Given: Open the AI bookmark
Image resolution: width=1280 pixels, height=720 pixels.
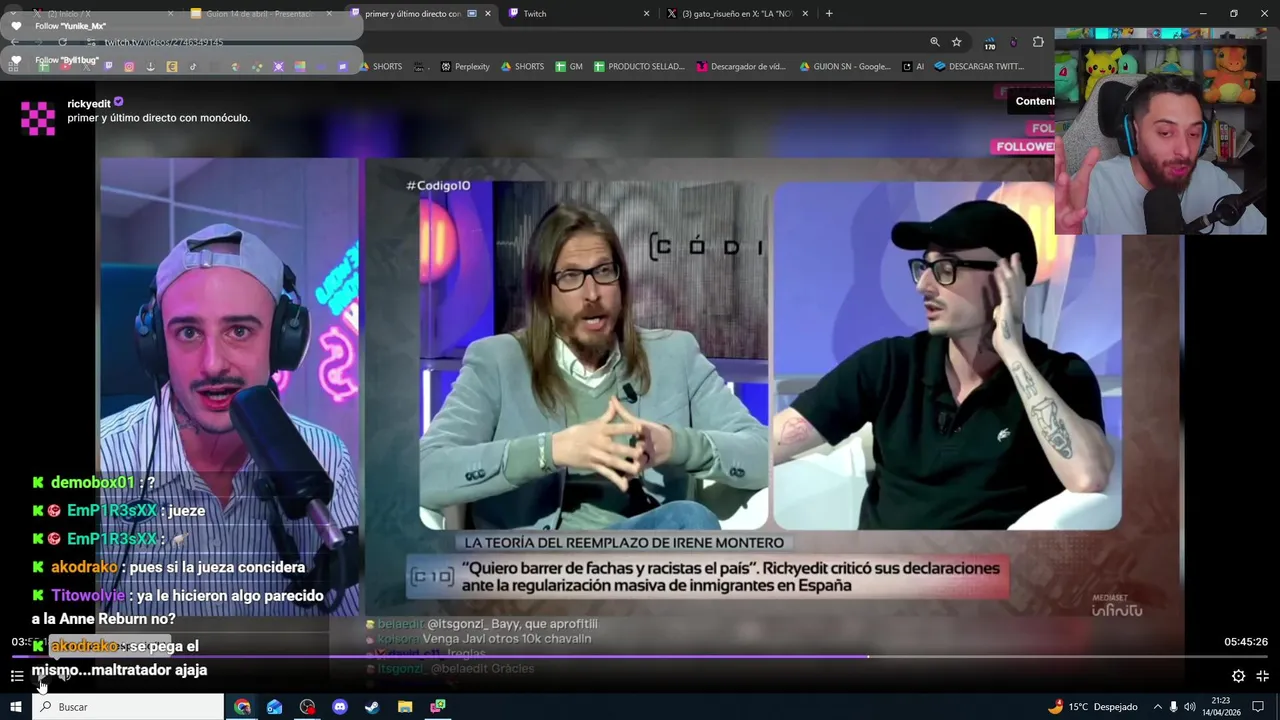Looking at the screenshot, I should pyautogui.click(x=913, y=67).
